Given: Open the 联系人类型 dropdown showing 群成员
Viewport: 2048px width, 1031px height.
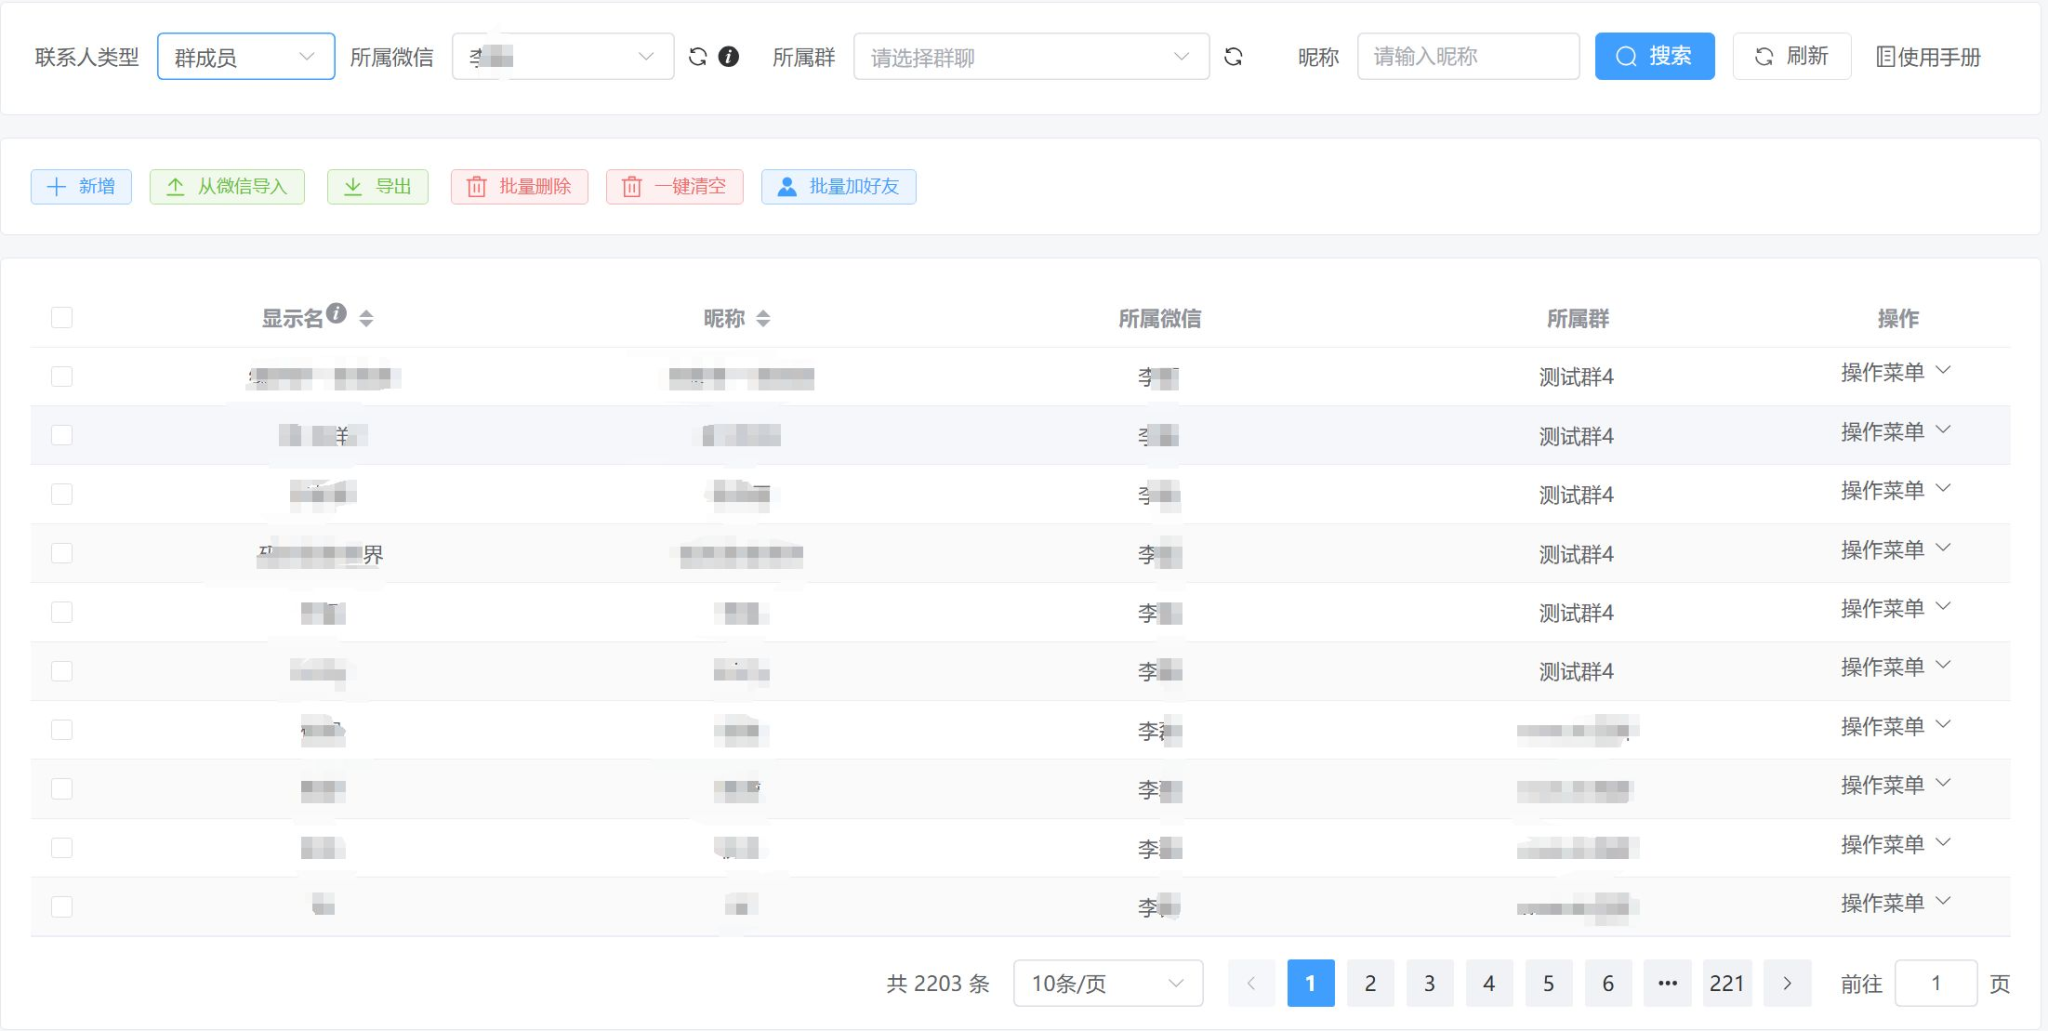Looking at the screenshot, I should pos(245,56).
